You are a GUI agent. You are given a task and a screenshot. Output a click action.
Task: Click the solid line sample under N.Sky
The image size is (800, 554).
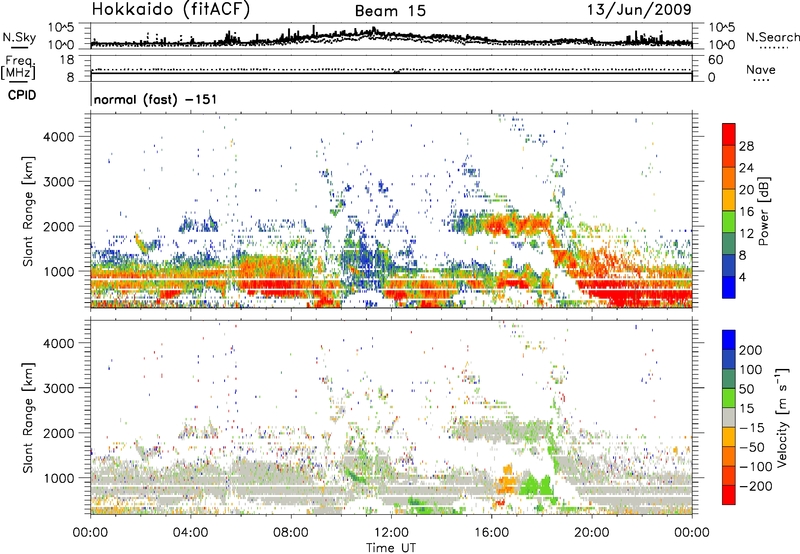(19, 47)
